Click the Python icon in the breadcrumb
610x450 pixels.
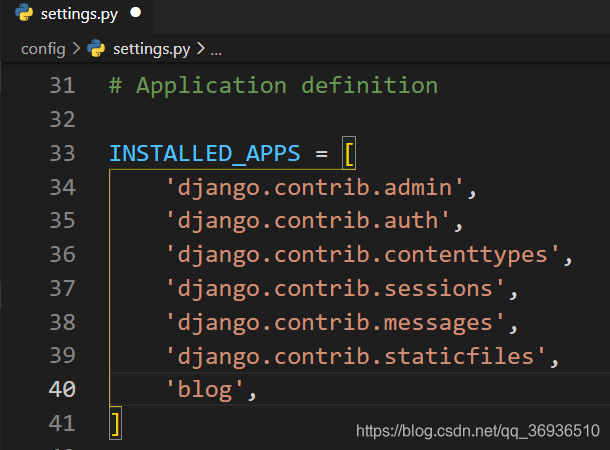click(x=96, y=49)
